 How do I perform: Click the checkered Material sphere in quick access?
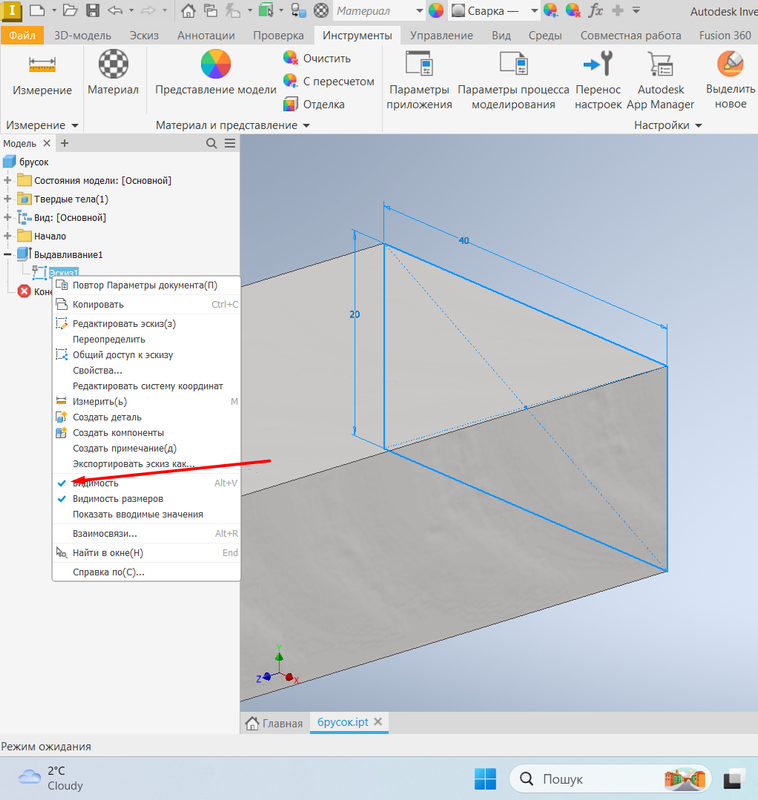point(321,11)
